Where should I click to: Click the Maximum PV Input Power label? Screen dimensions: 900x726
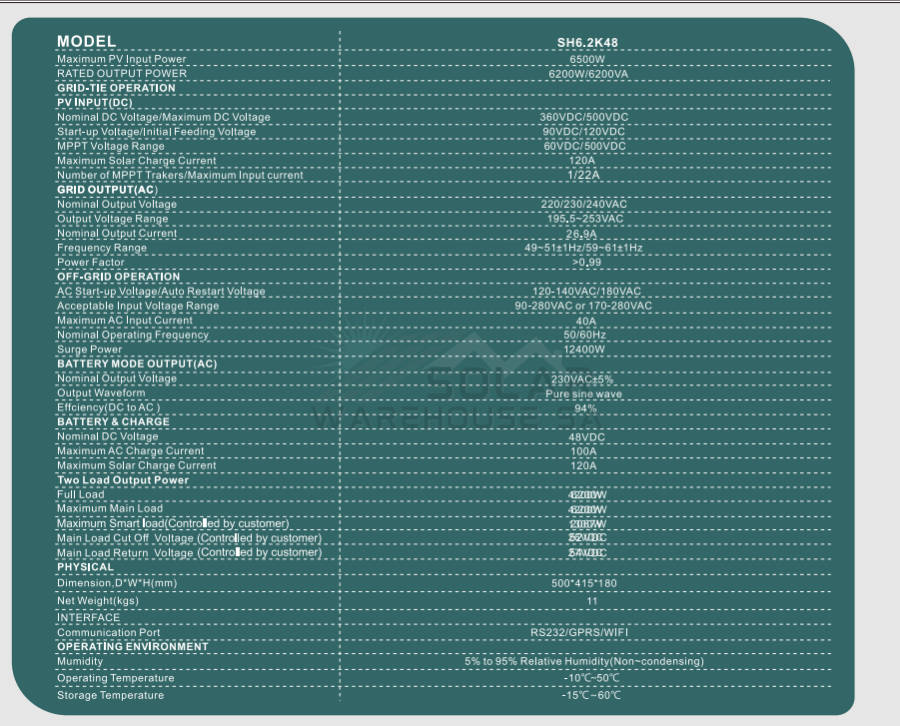pos(121,59)
